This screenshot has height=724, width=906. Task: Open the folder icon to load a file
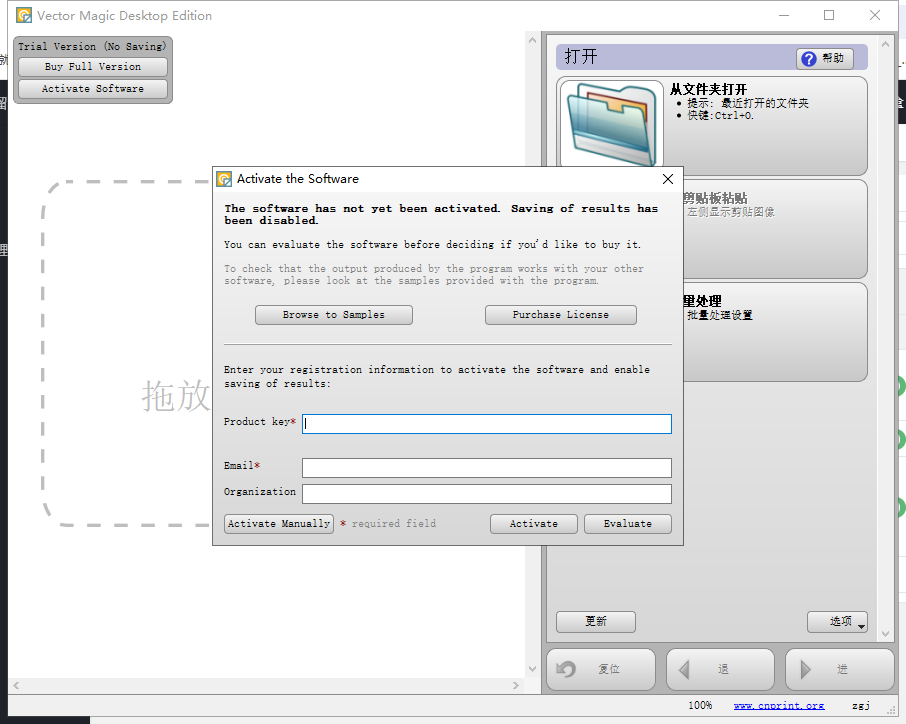point(611,124)
